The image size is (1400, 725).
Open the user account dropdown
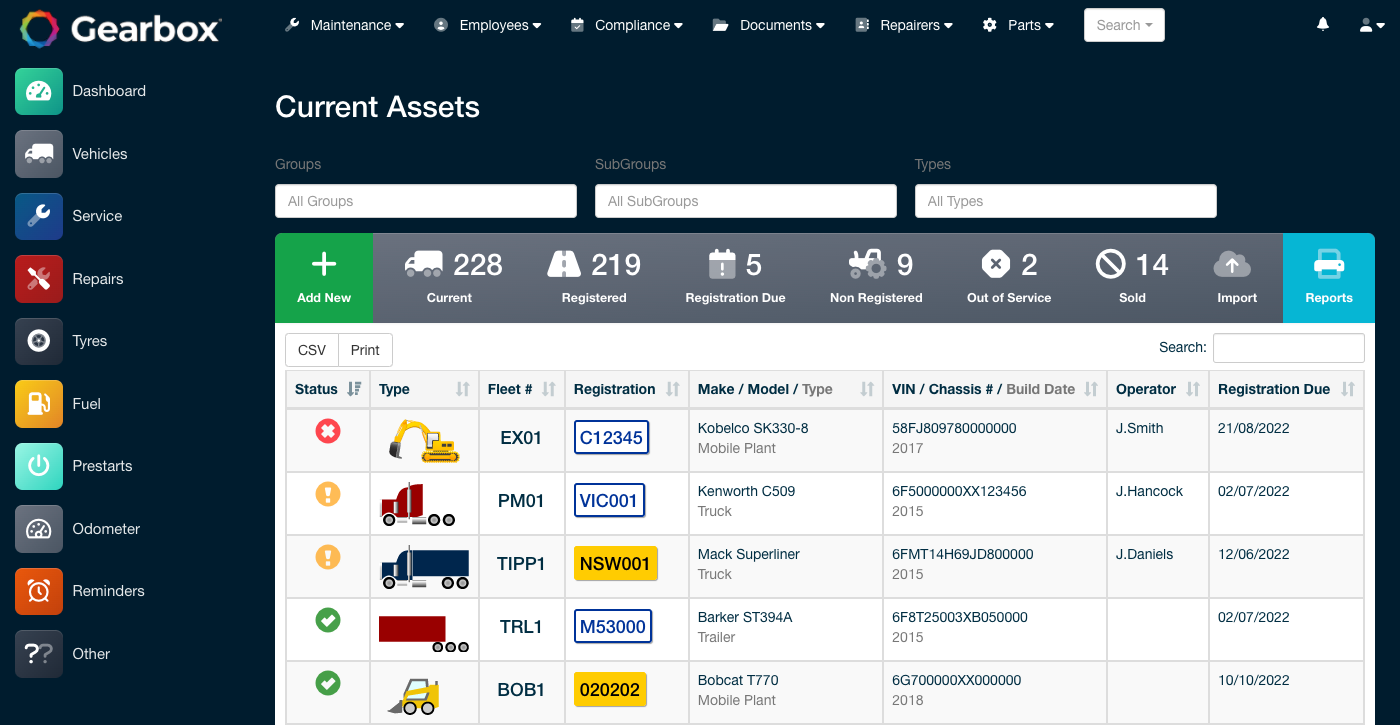1371,25
